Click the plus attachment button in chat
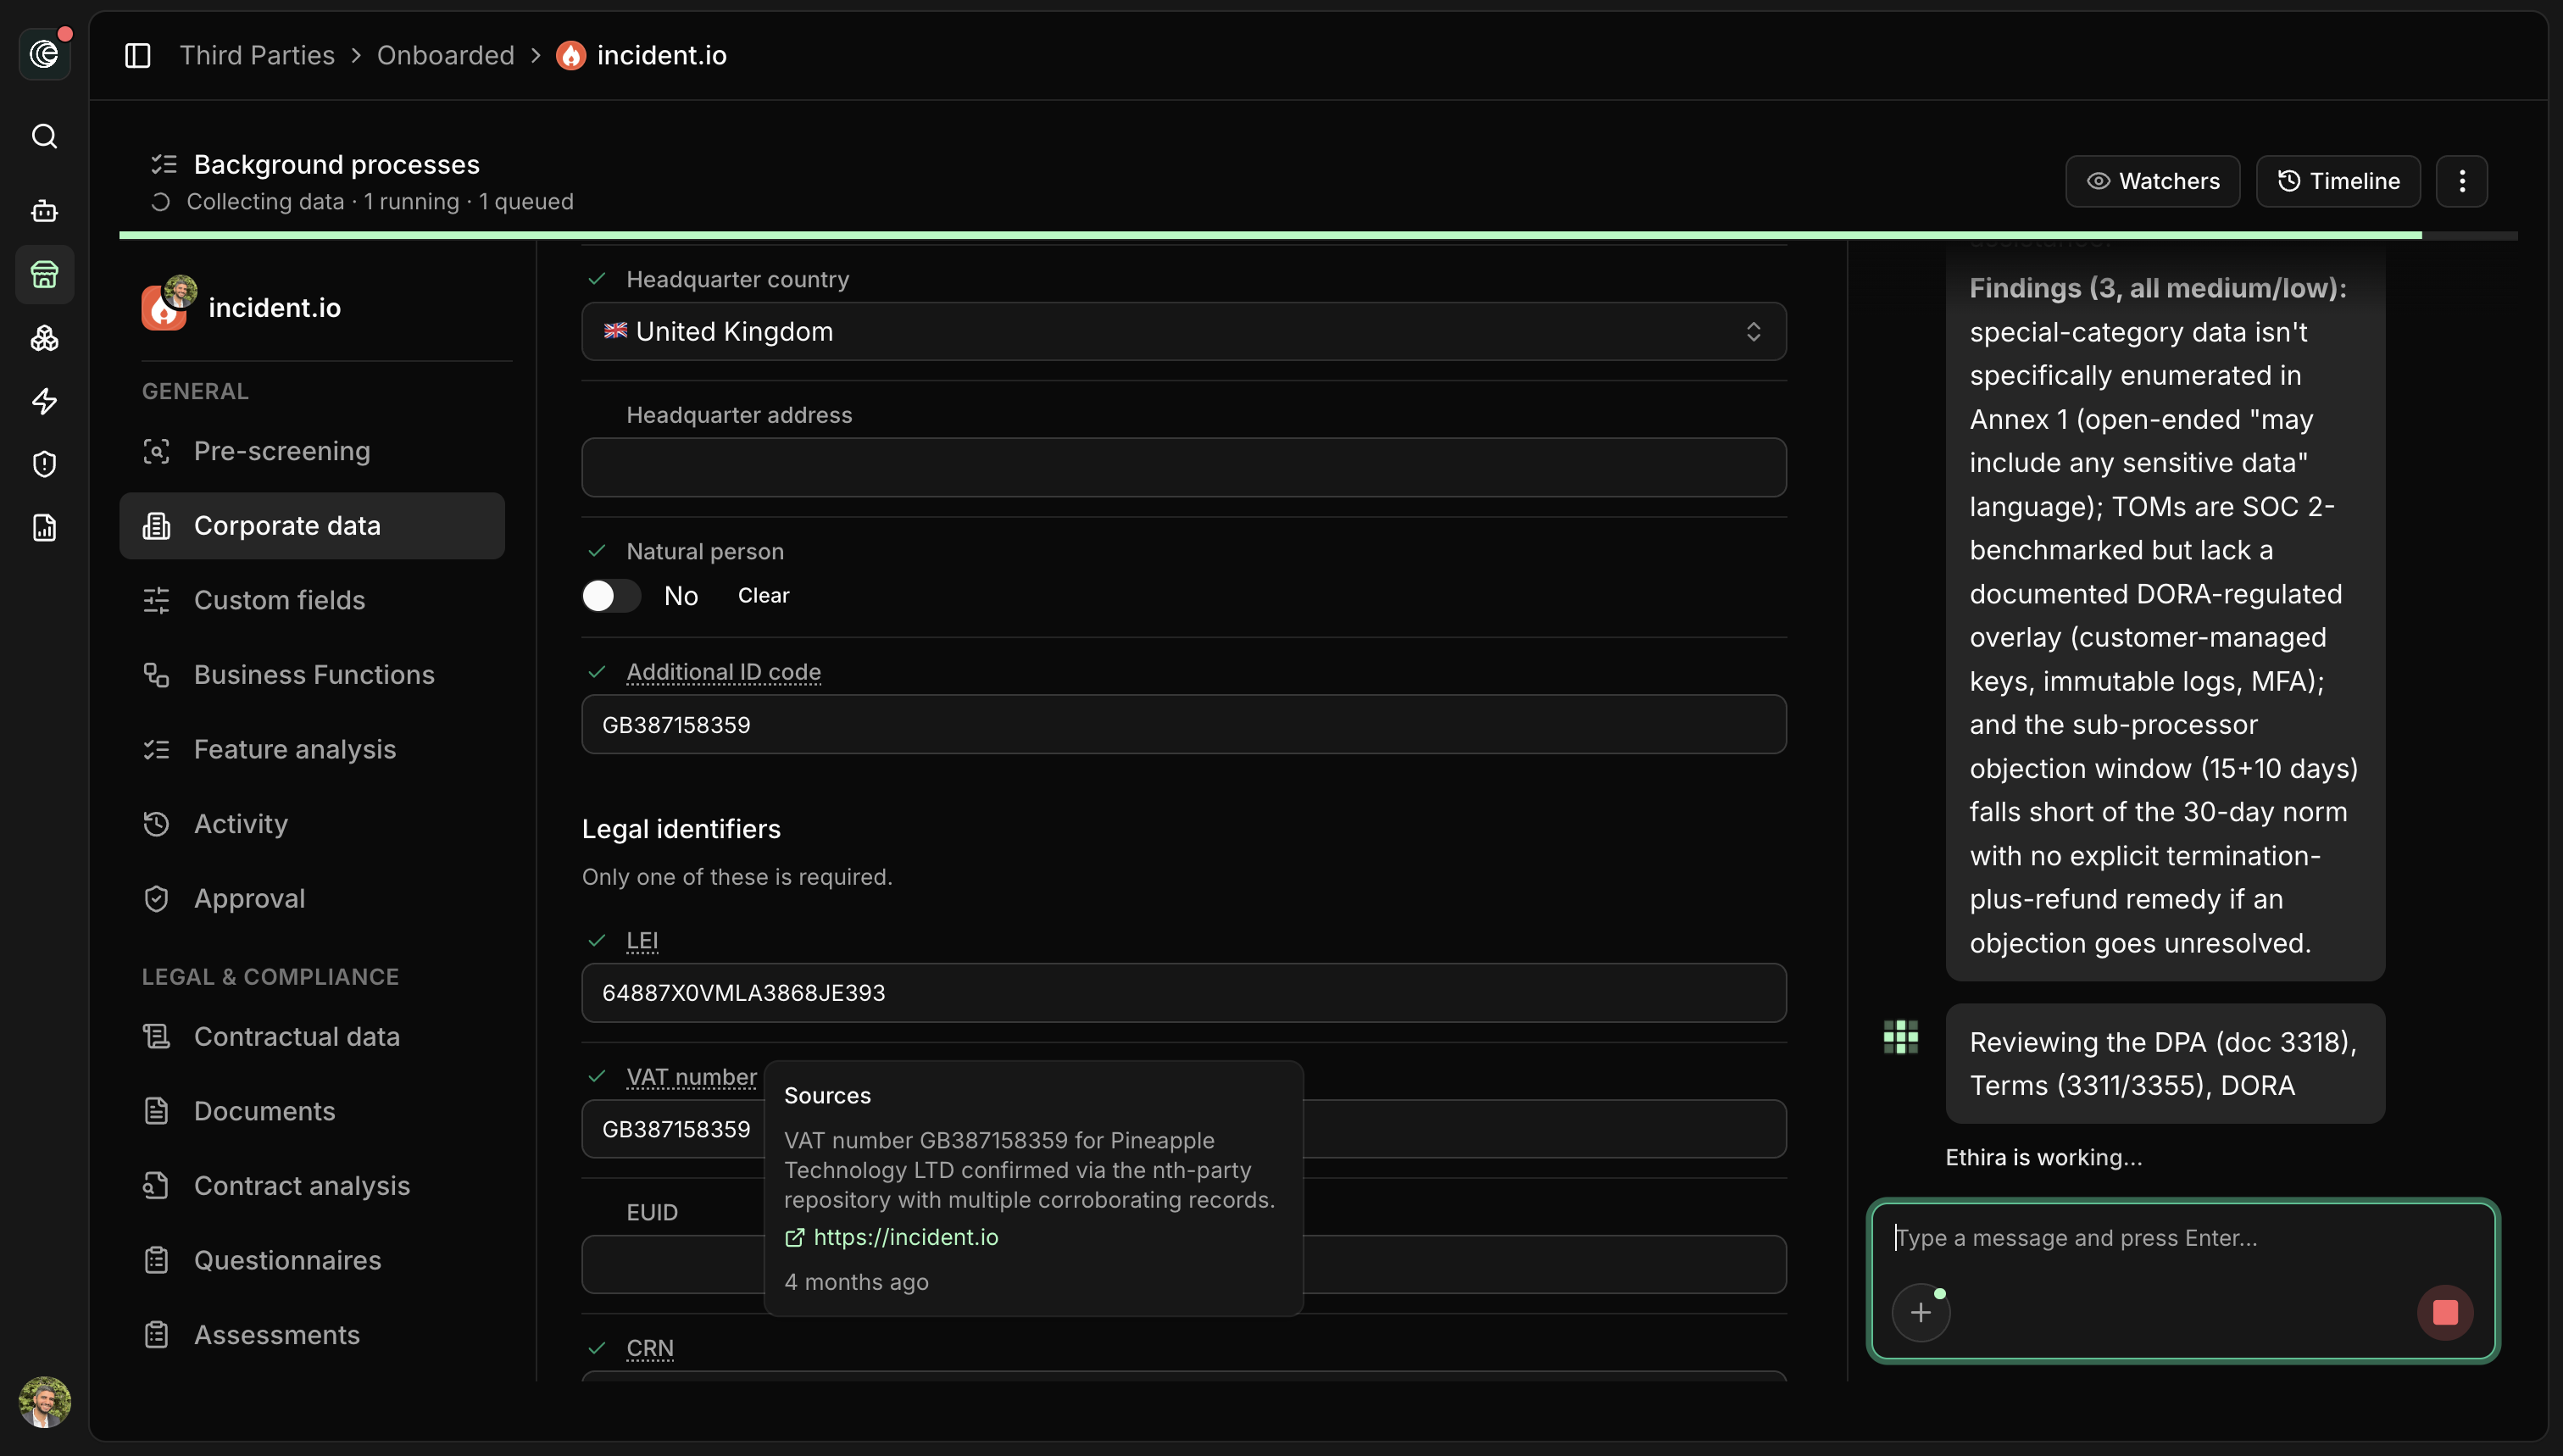The width and height of the screenshot is (2563, 1456). (x=1920, y=1312)
